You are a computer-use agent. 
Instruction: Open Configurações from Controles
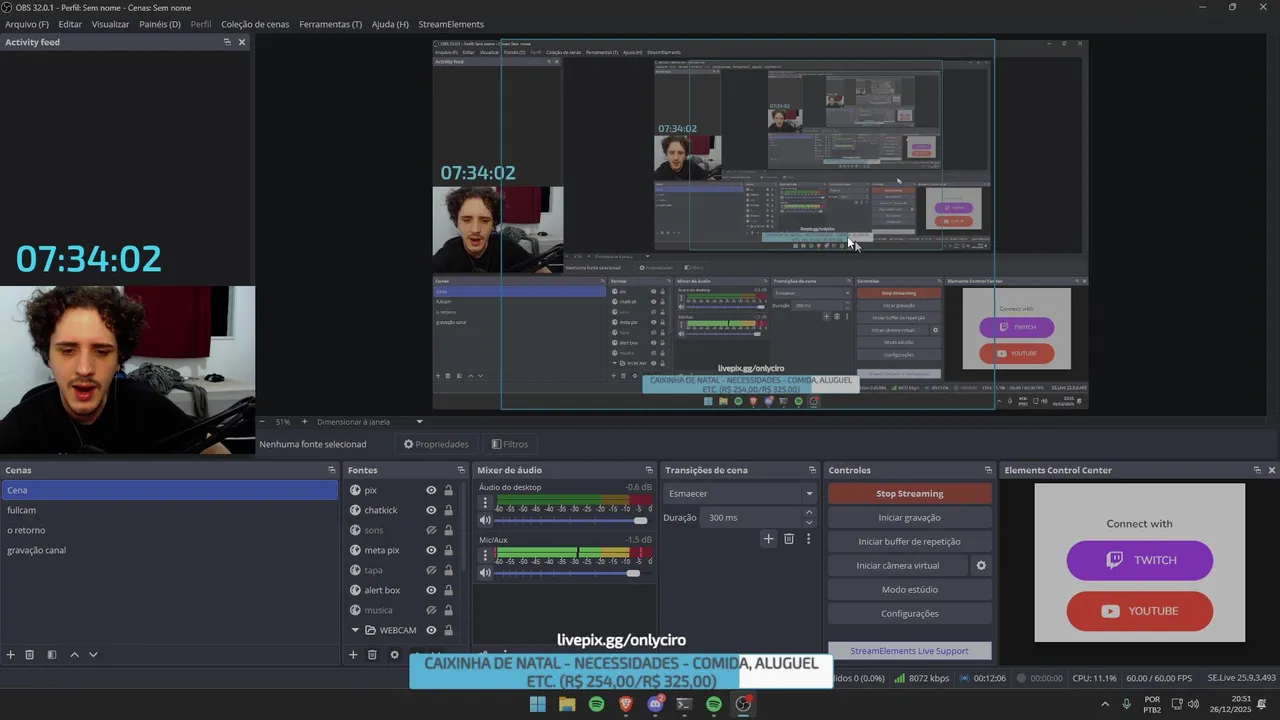coord(910,613)
